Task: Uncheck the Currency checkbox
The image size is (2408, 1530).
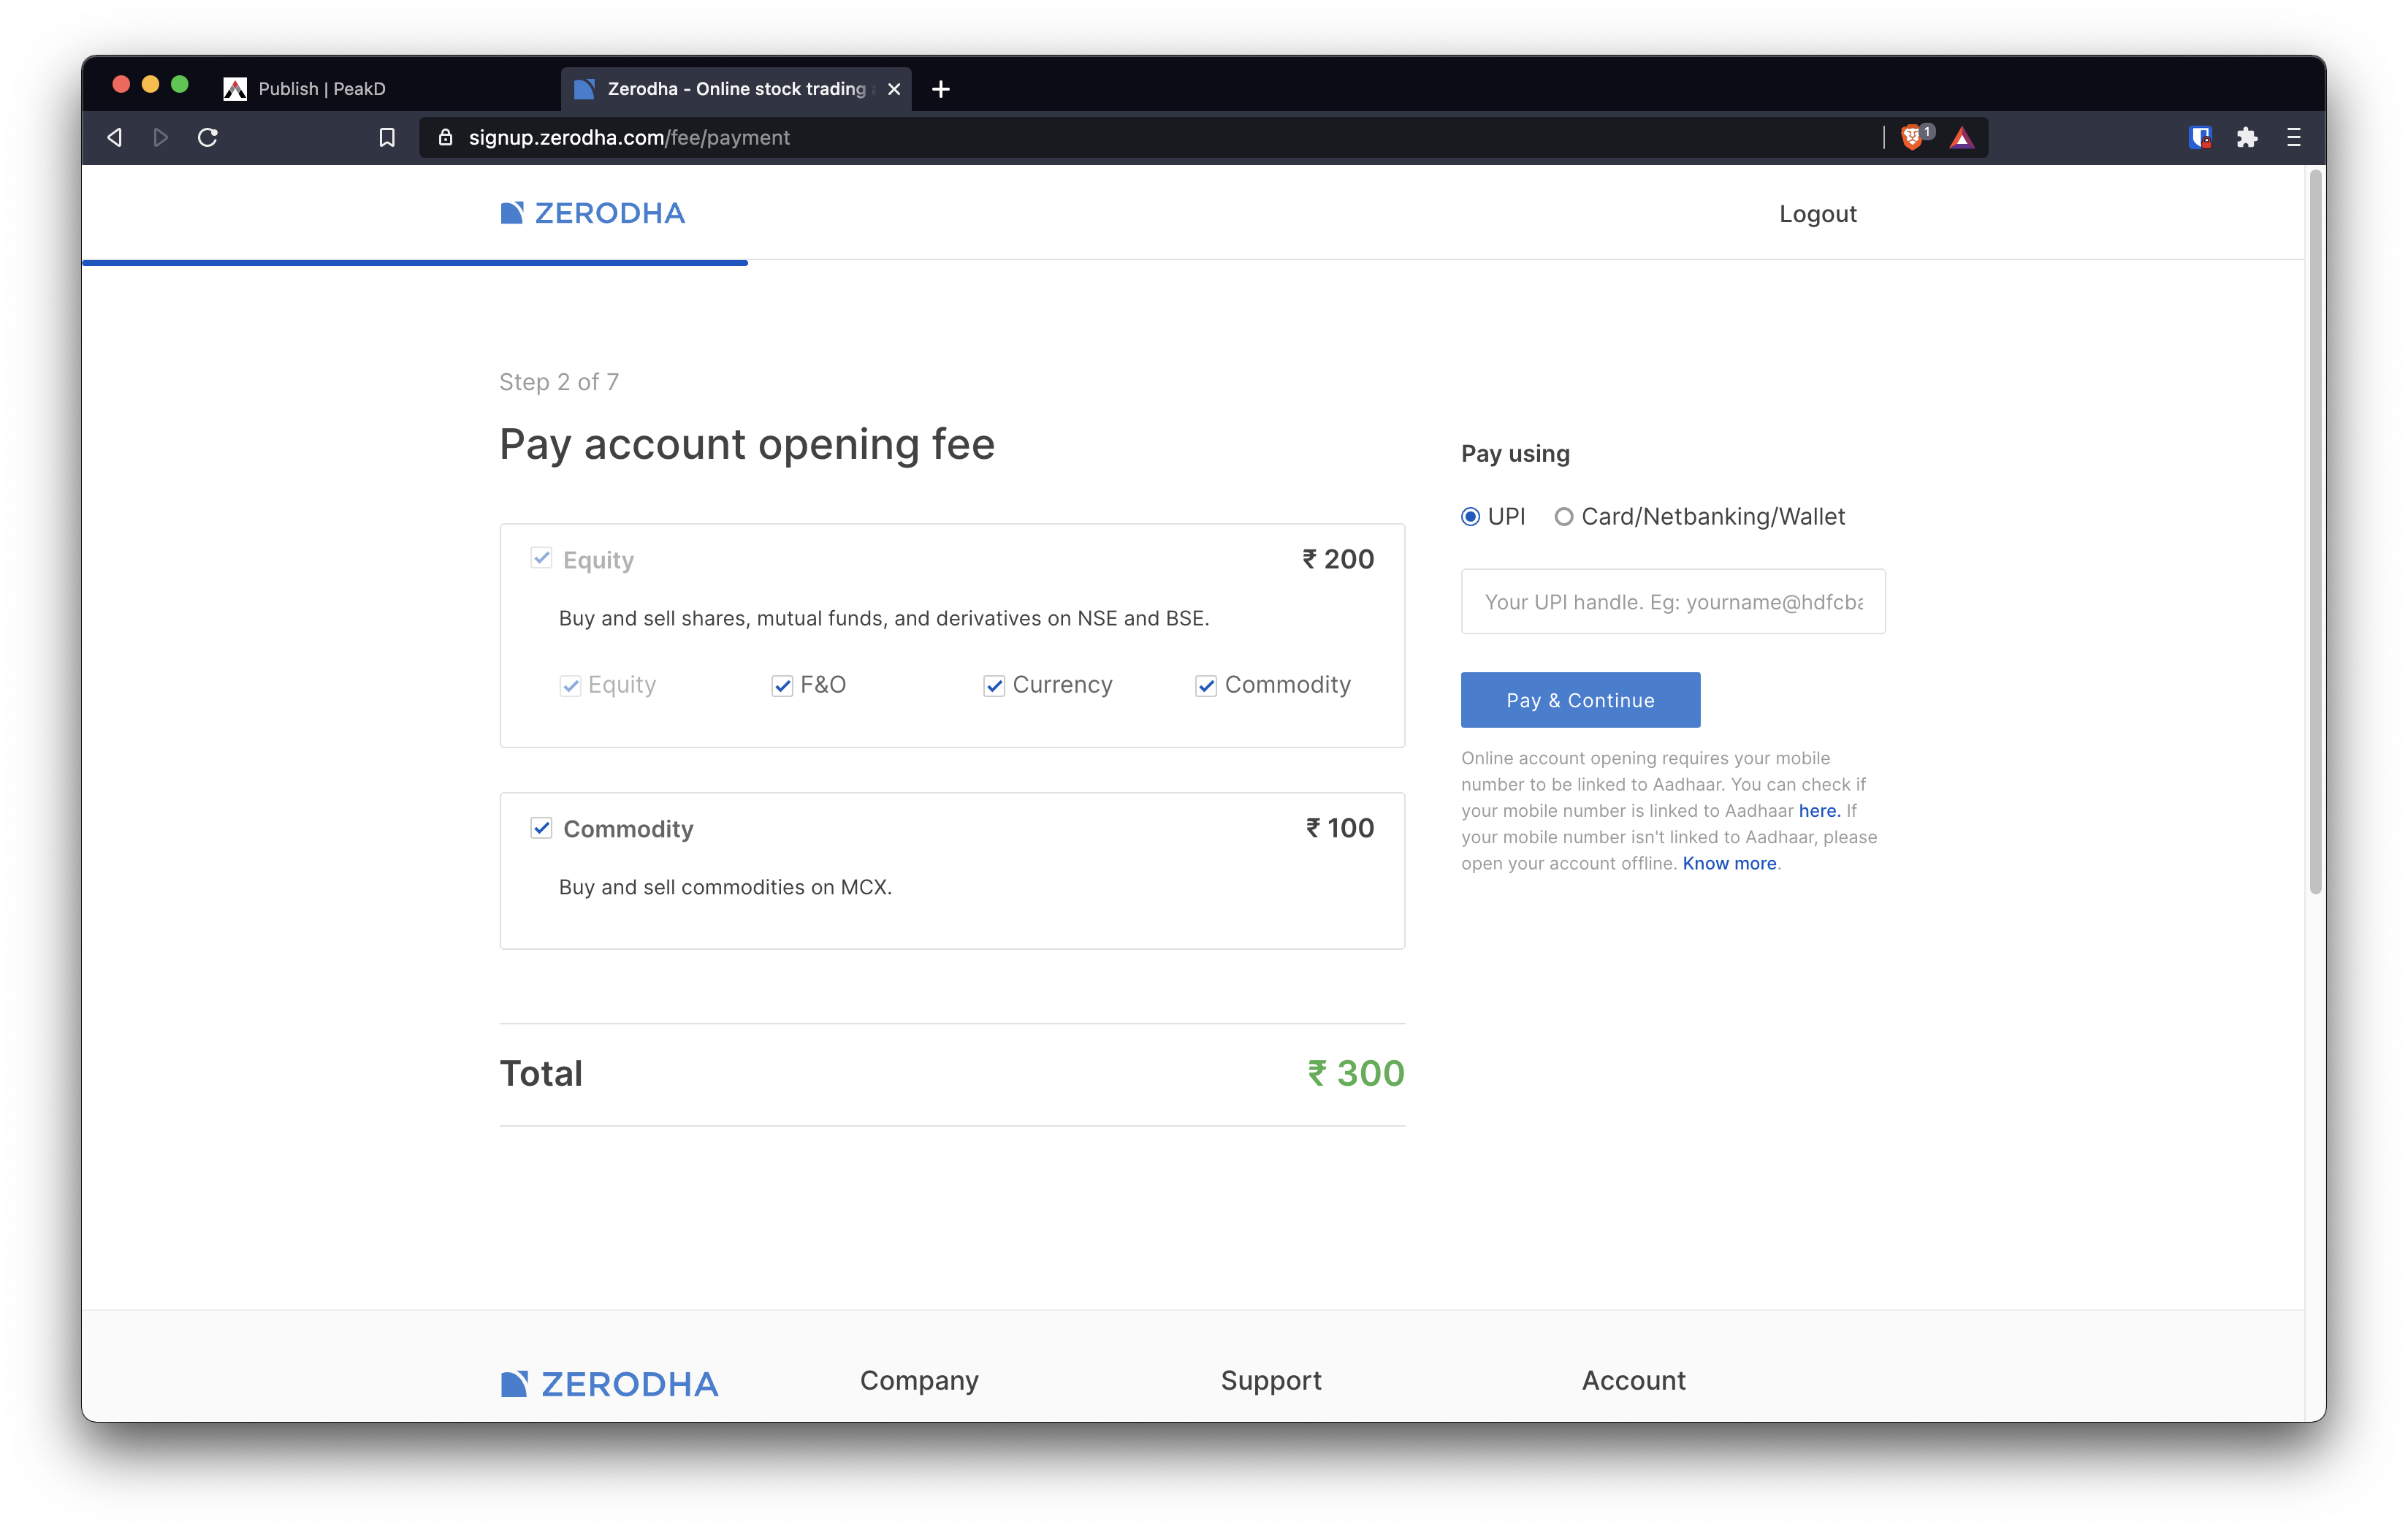Action: click(x=994, y=686)
